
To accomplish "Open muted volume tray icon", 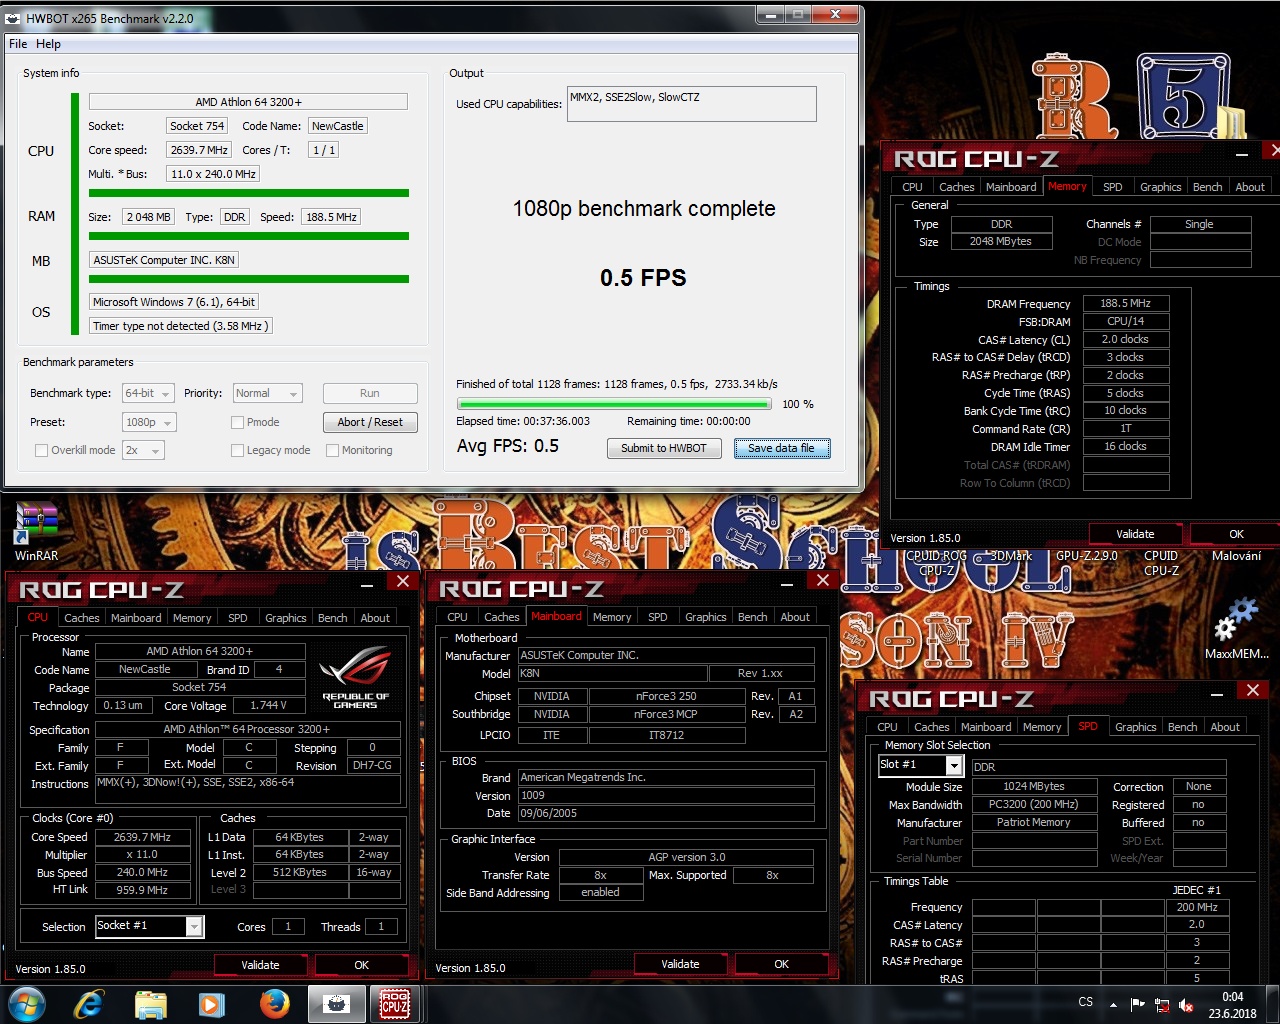I will point(1186,1004).
